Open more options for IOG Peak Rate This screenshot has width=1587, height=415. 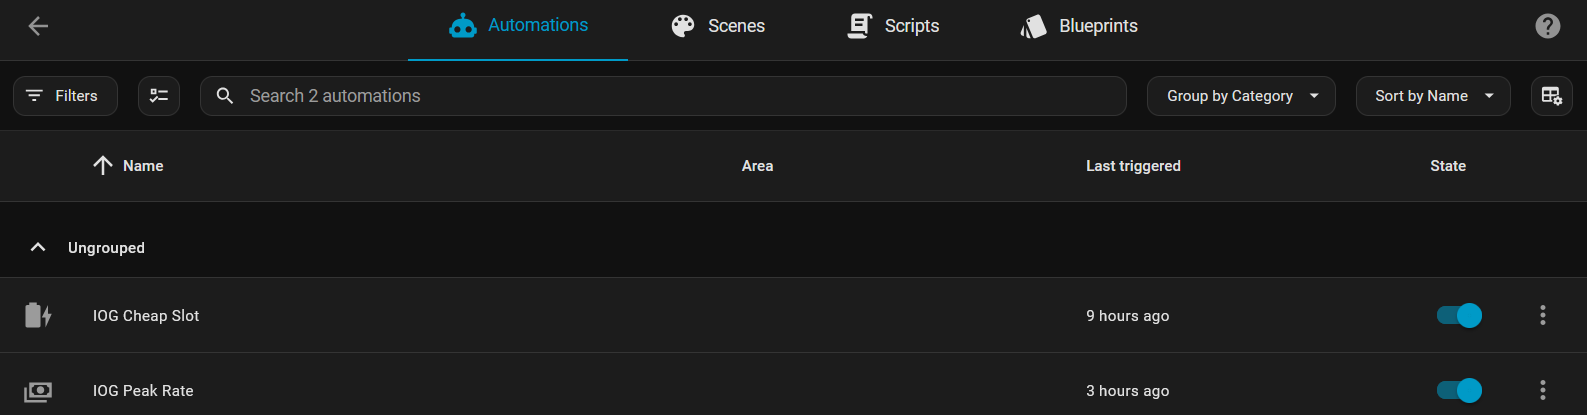pyautogui.click(x=1542, y=390)
